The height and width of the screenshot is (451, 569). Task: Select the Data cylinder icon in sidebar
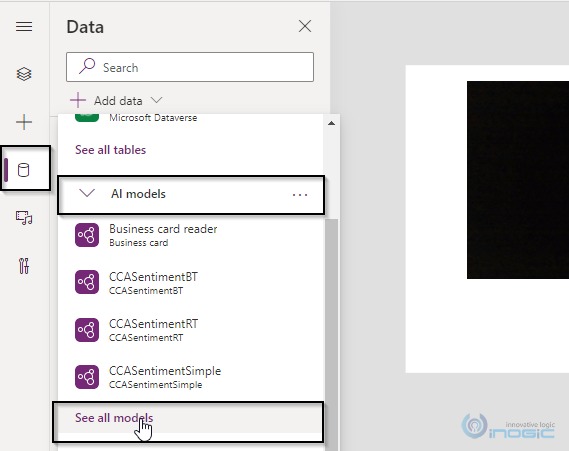click(x=24, y=170)
